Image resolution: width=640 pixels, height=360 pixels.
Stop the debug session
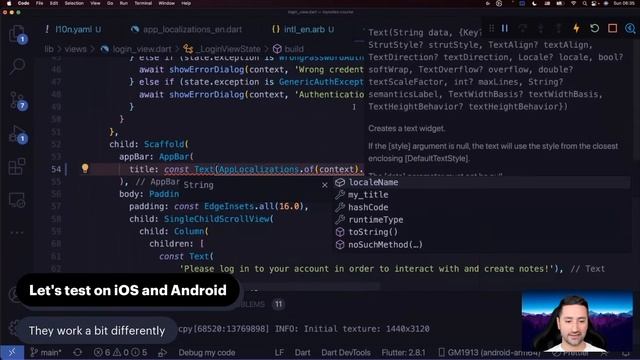(612, 28)
